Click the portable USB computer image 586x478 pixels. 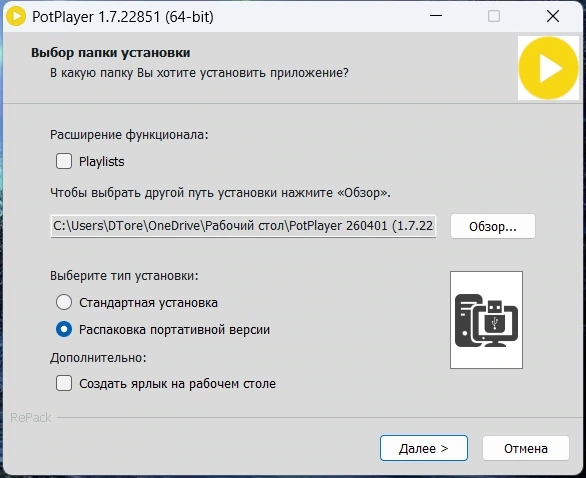(x=486, y=320)
